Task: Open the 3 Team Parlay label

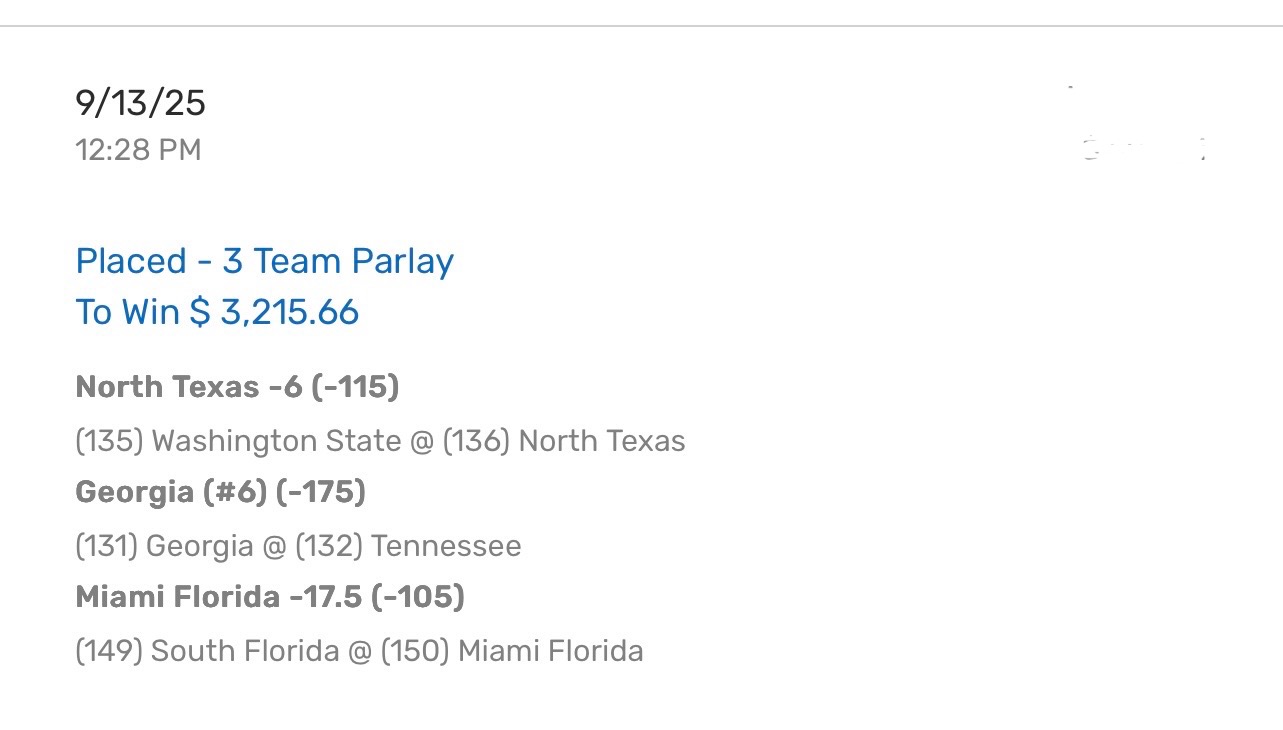Action: (x=338, y=261)
